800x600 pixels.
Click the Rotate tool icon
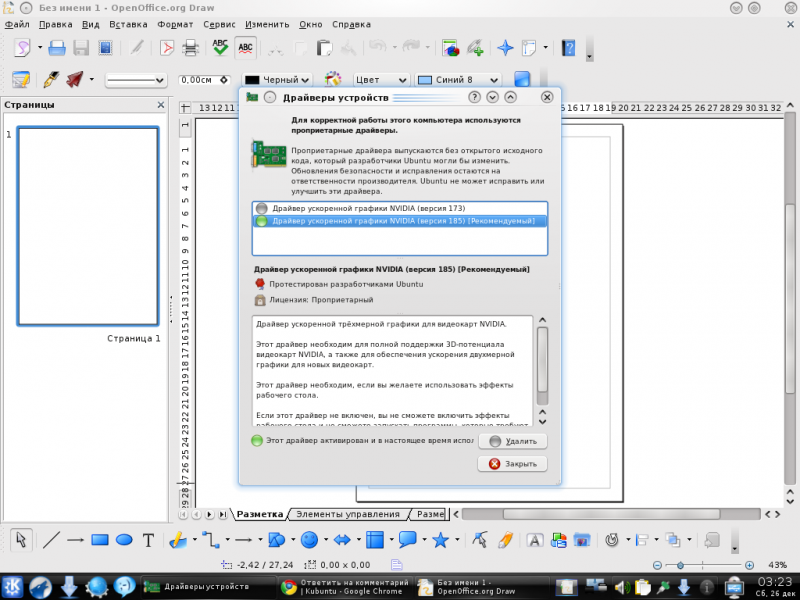click(x=611, y=540)
